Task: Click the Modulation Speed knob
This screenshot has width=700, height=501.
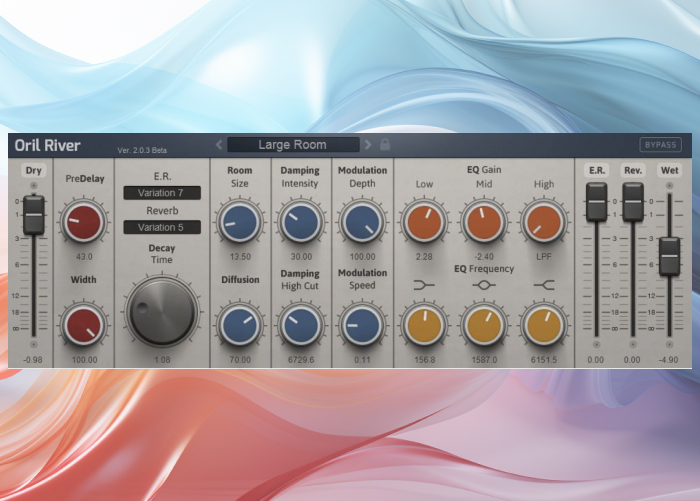Action: tap(362, 325)
